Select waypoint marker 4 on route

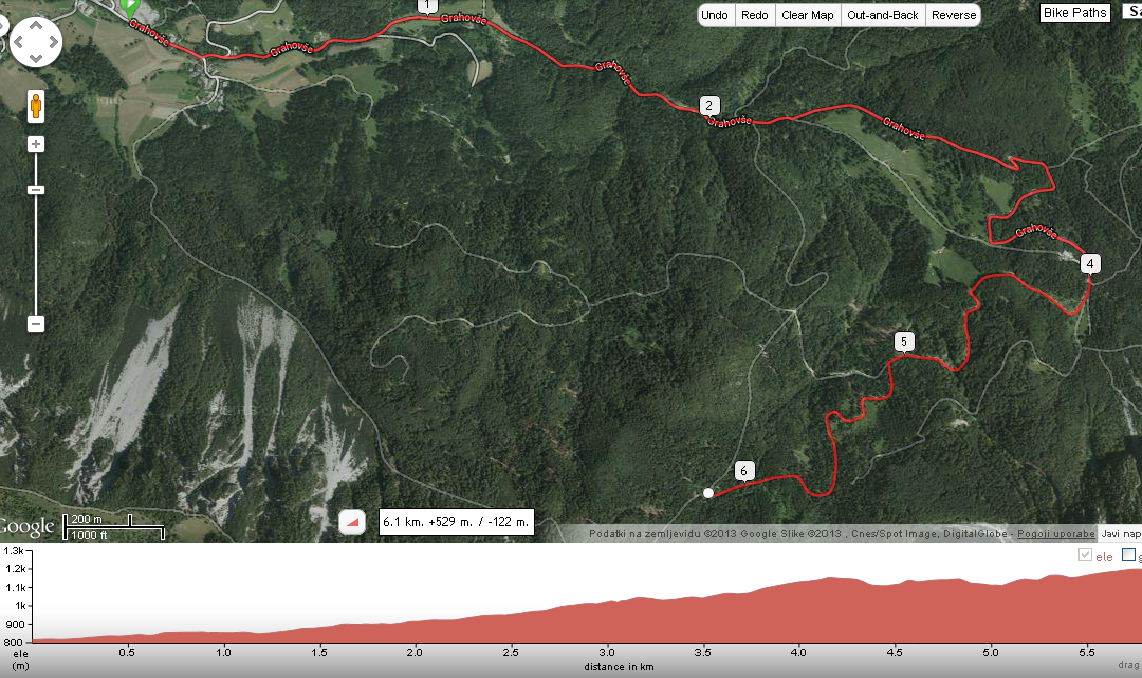[x=1090, y=264]
